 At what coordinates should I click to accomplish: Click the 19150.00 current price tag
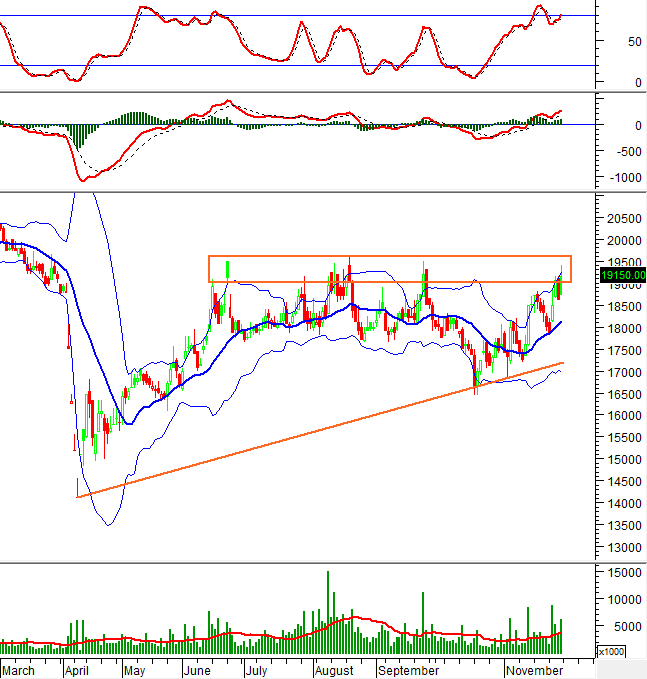click(x=622, y=275)
